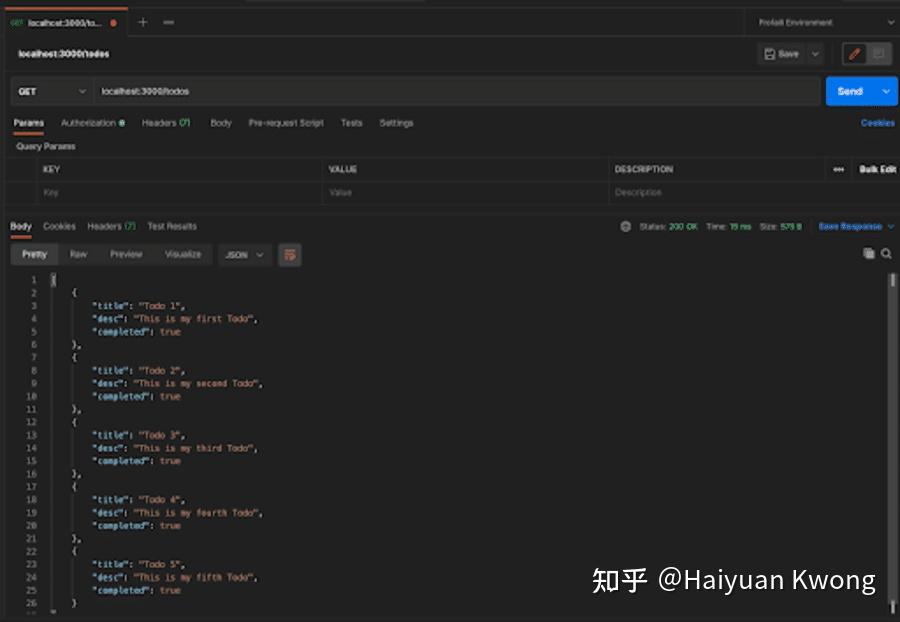900x622 pixels.
Task: Open response search with the magnifier icon
Action: pyautogui.click(x=886, y=255)
